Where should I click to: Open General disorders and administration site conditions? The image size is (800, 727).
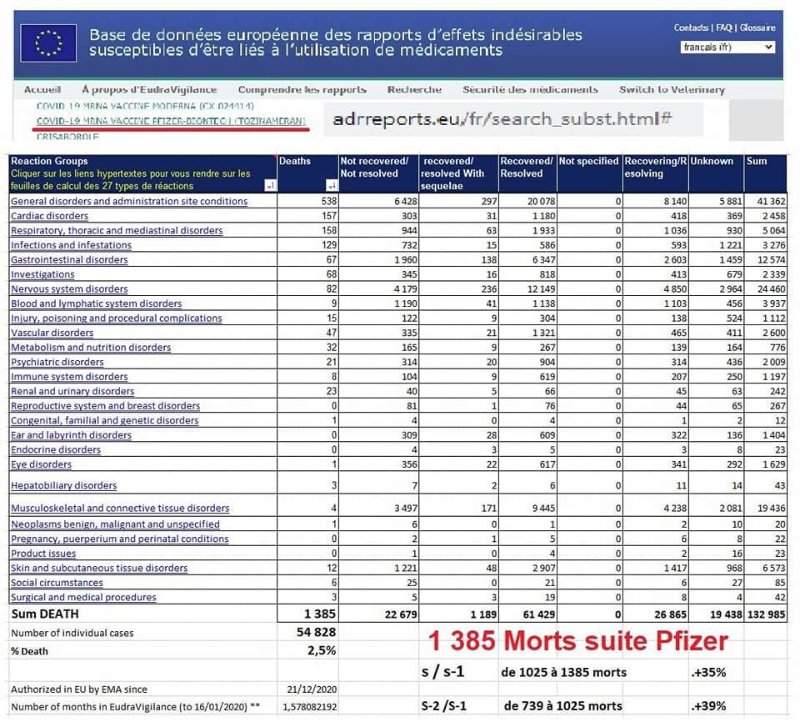[129, 201]
